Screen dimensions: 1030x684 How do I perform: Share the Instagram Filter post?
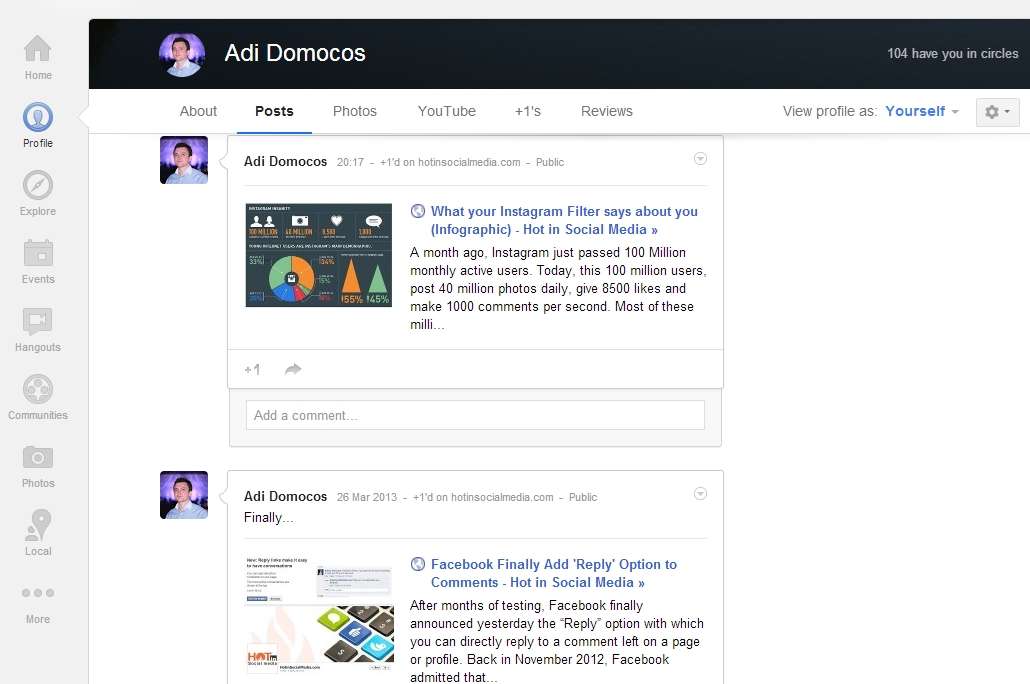point(293,369)
